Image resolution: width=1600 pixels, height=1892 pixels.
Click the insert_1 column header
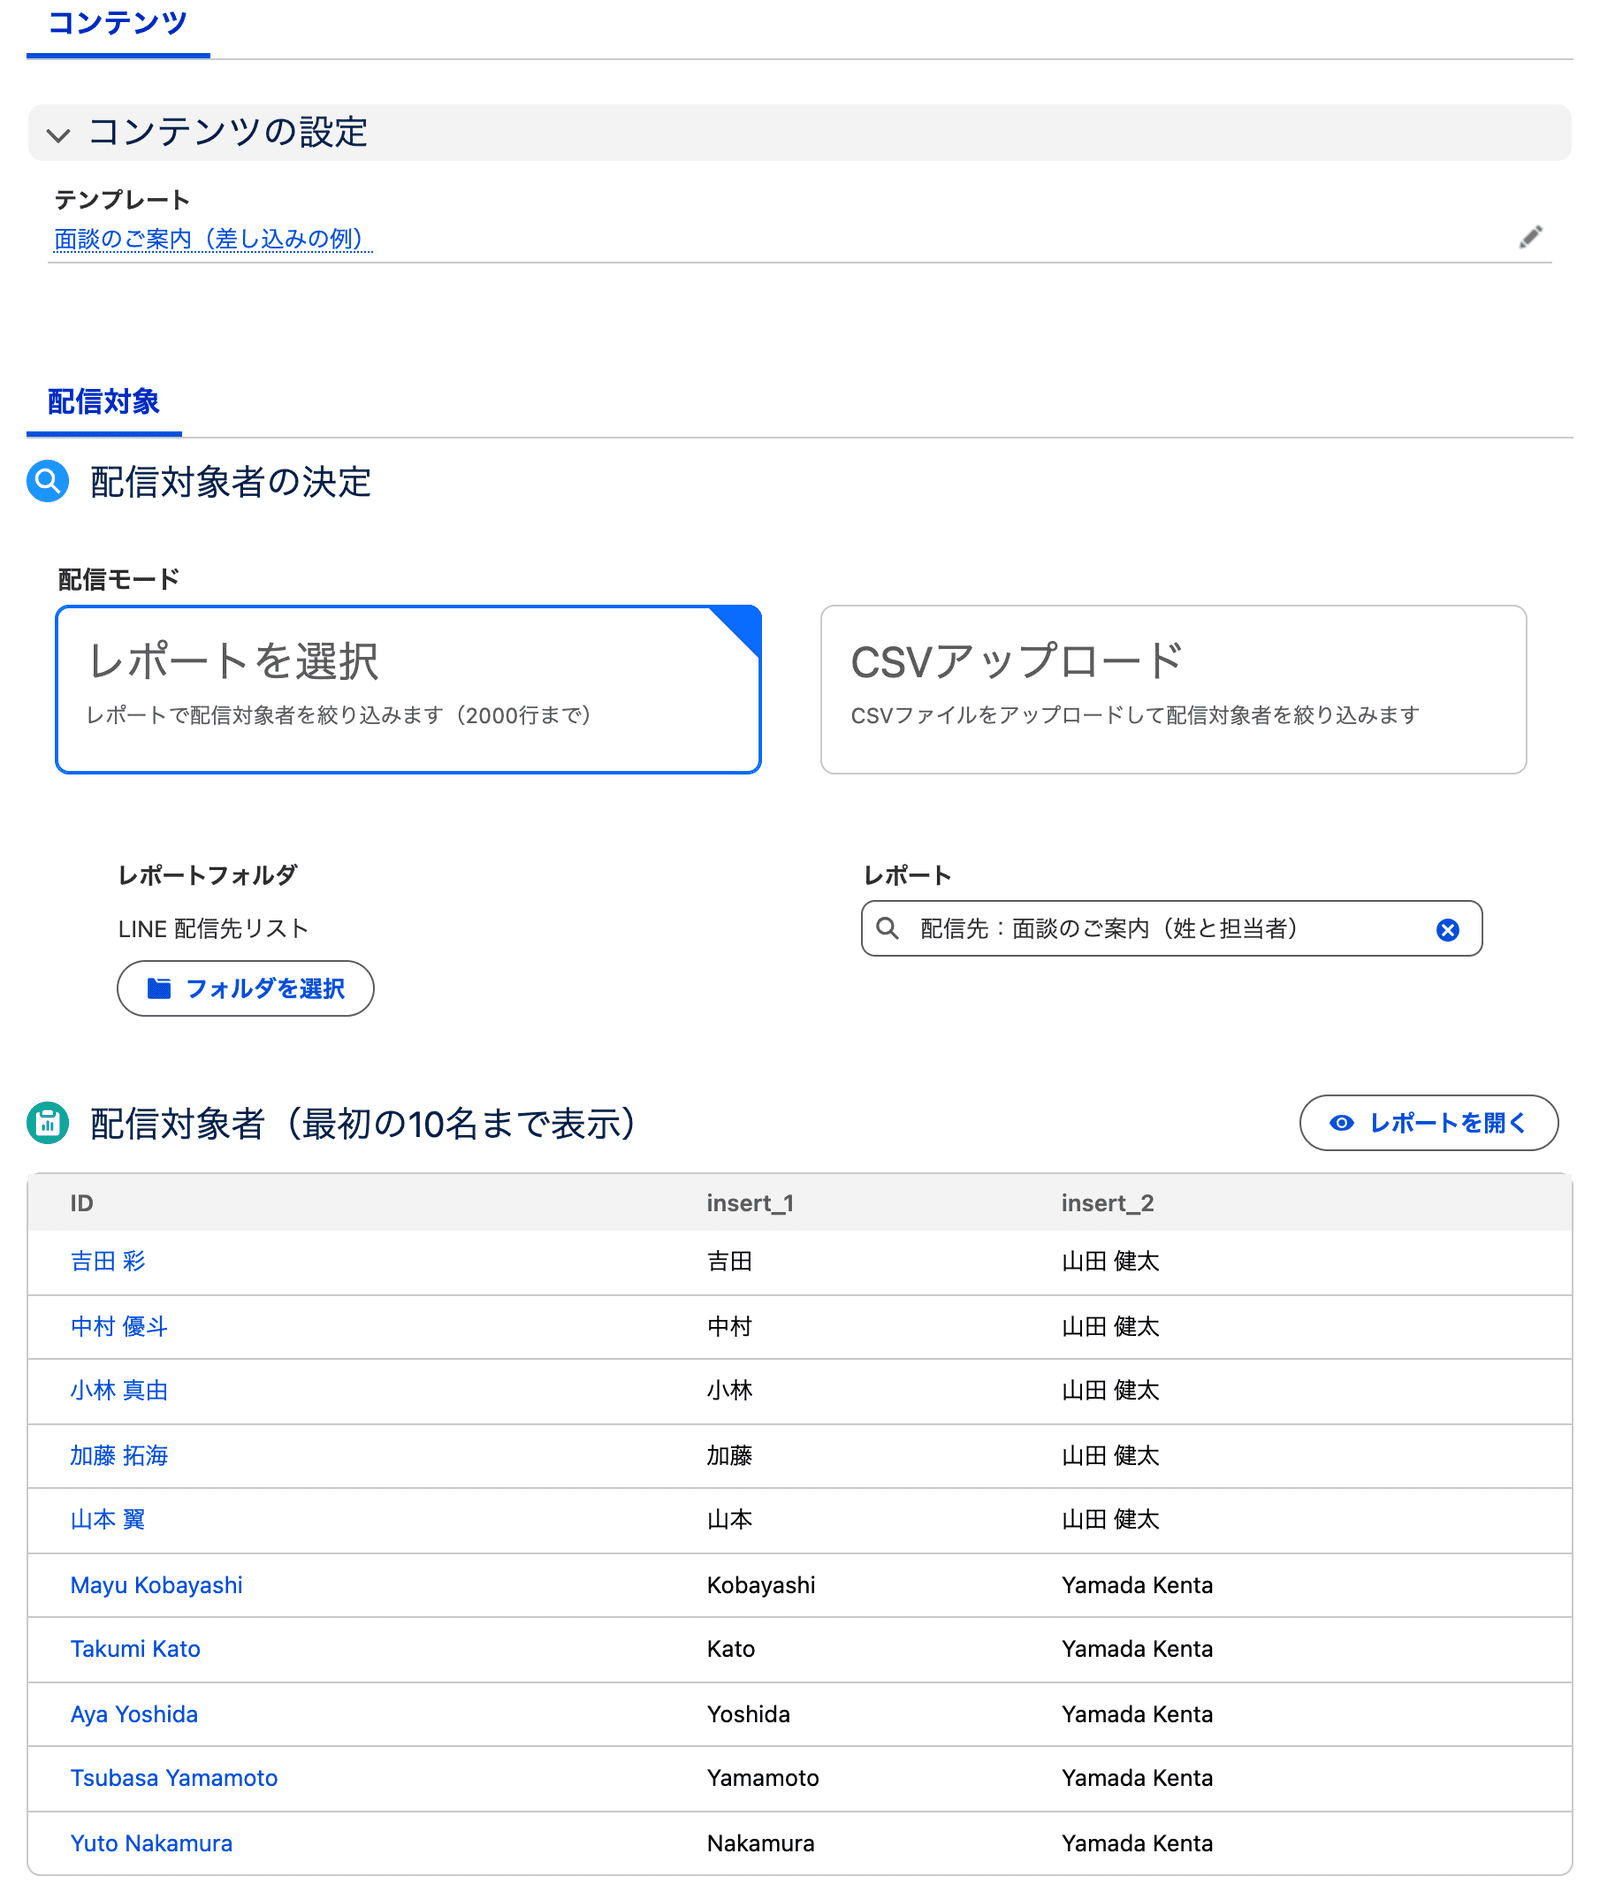750,1203
